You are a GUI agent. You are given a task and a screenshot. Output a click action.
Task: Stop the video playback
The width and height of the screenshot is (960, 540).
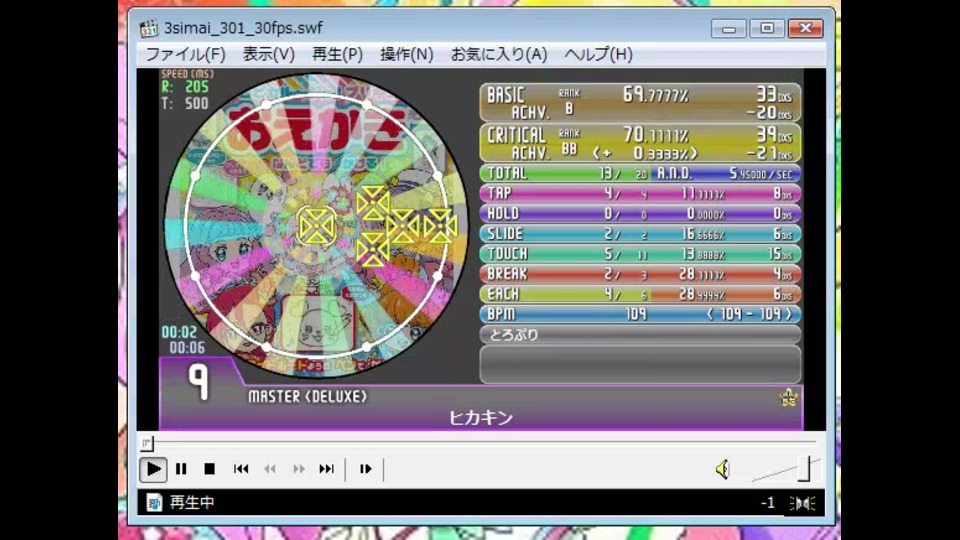(209, 470)
